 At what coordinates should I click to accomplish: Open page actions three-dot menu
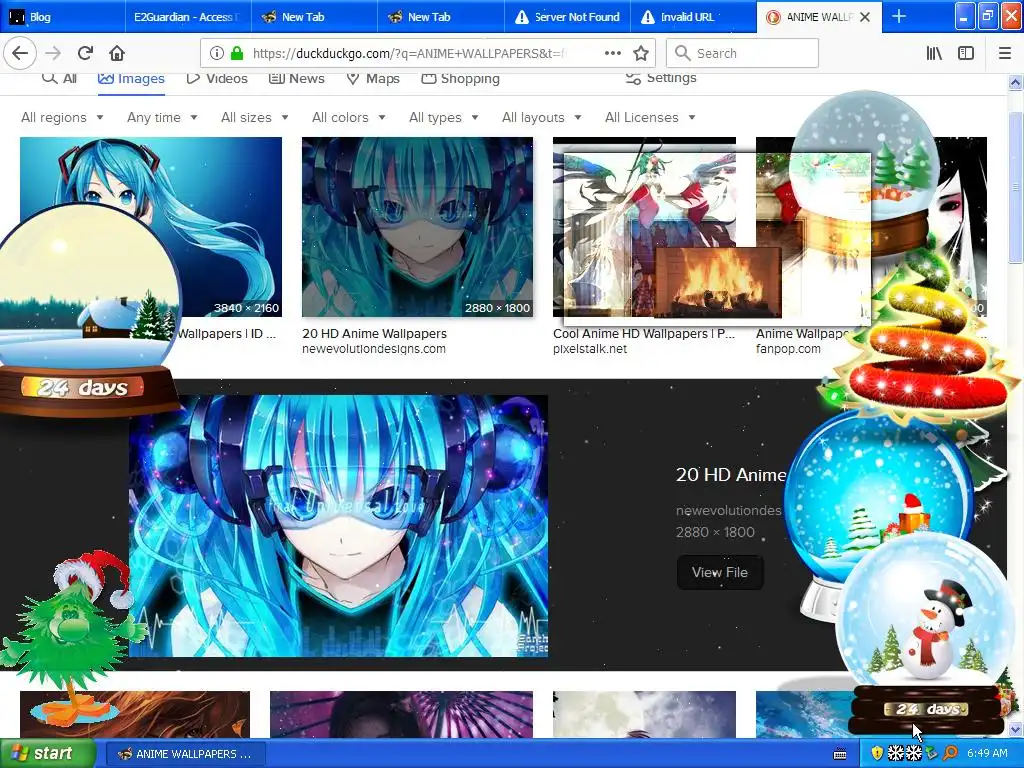pyautogui.click(x=613, y=54)
